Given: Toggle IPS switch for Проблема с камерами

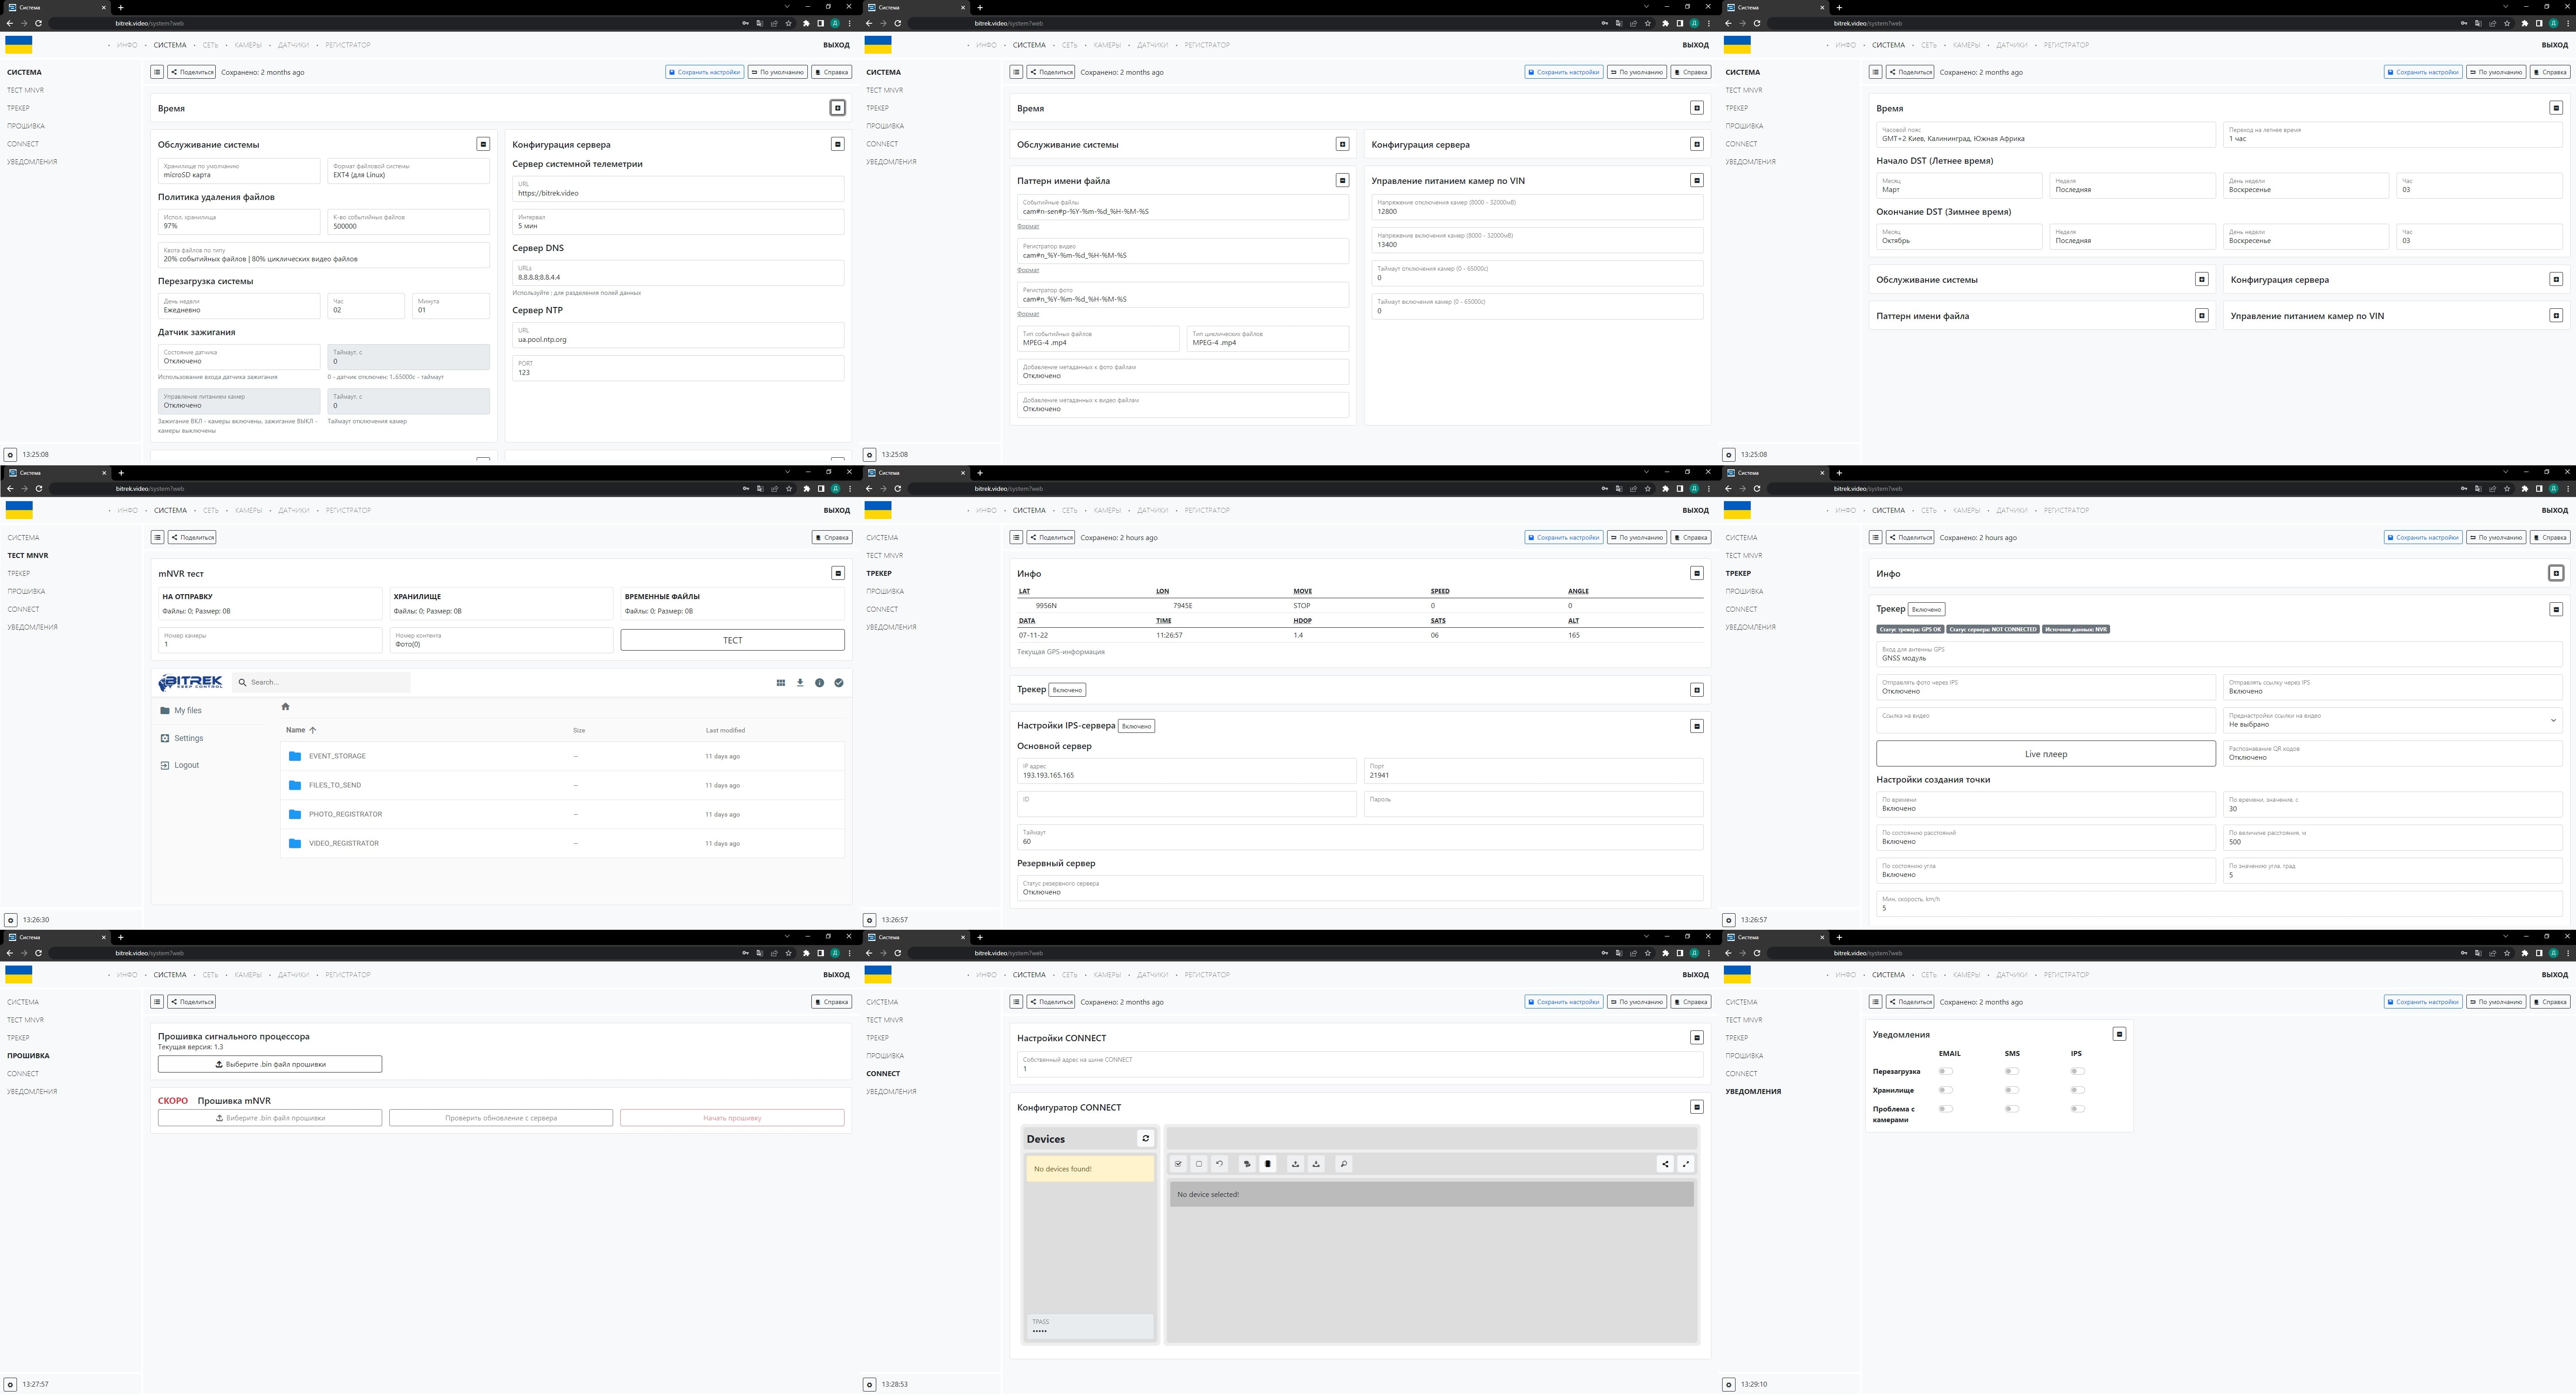Looking at the screenshot, I should coord(2077,1109).
